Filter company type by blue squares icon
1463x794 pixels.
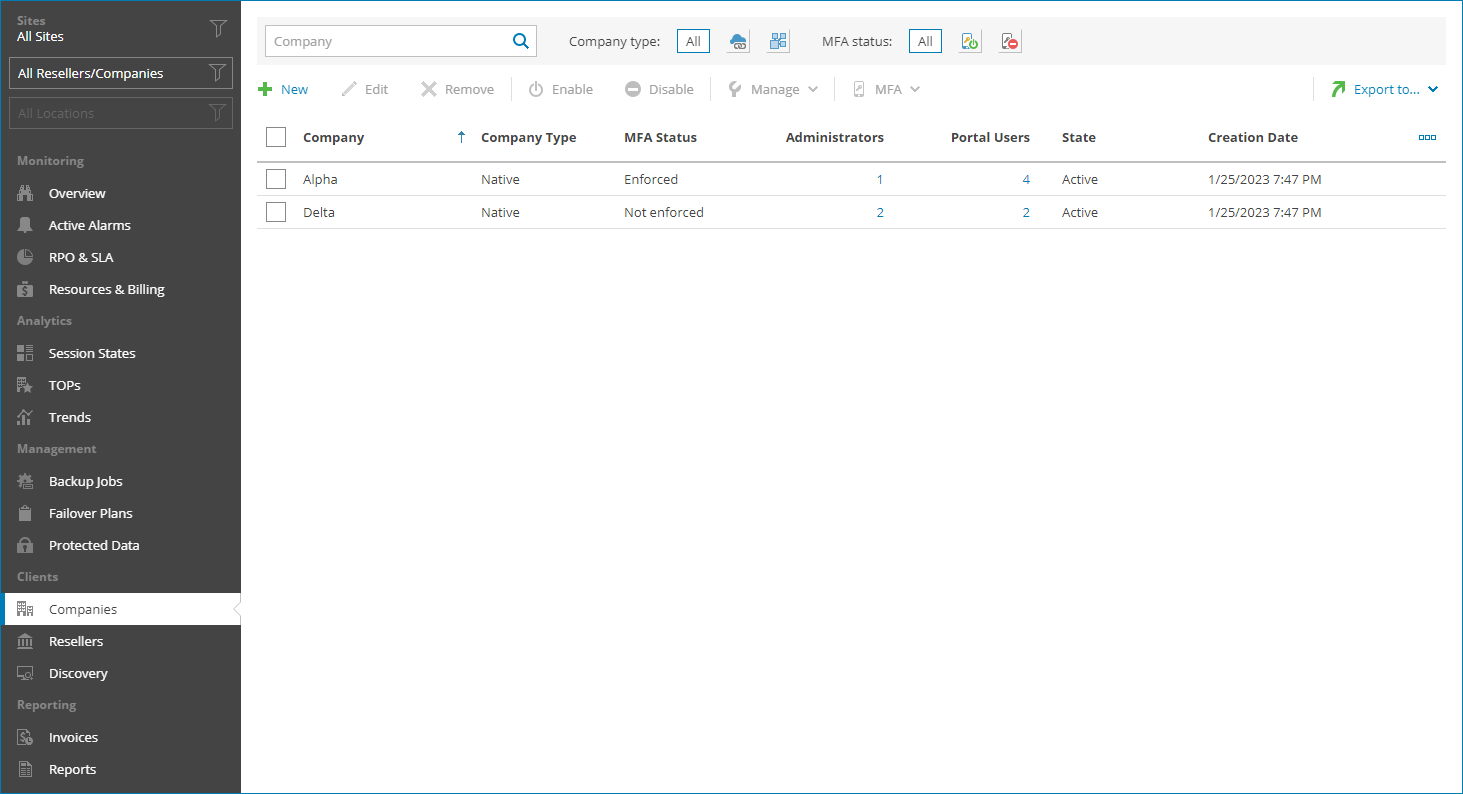click(x=778, y=41)
